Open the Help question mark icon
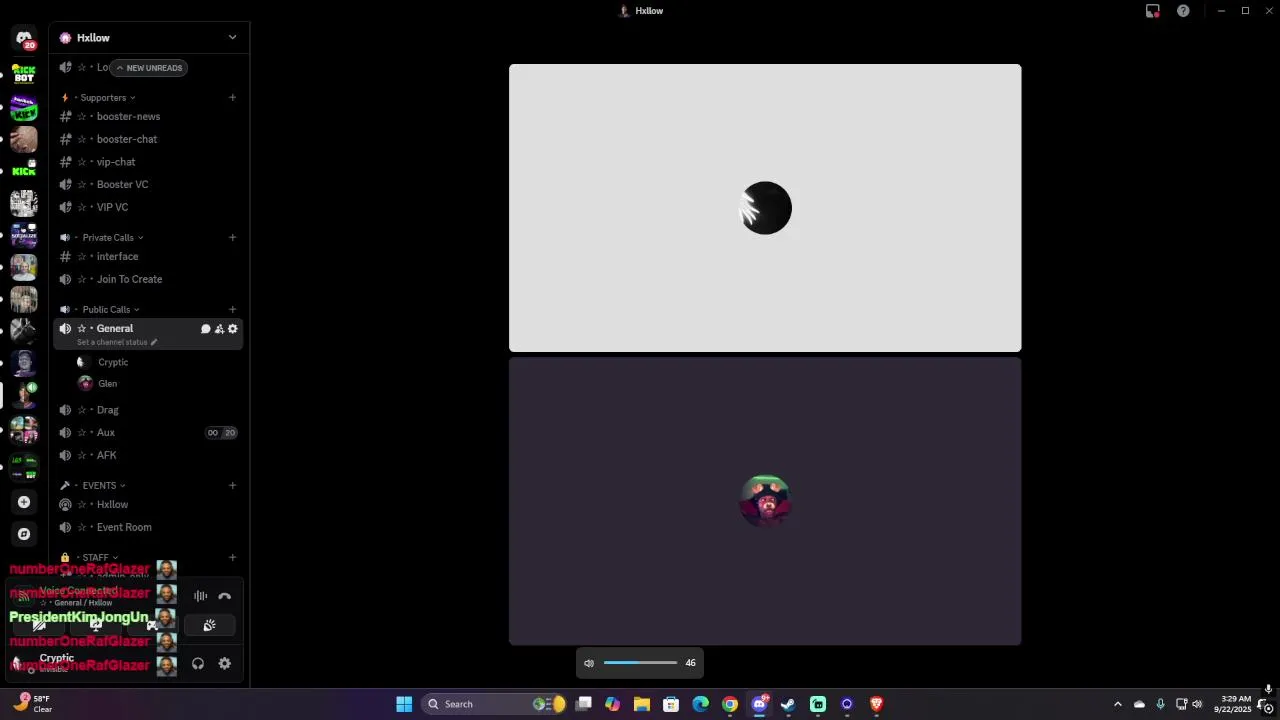The width and height of the screenshot is (1280, 720). coord(1183,11)
